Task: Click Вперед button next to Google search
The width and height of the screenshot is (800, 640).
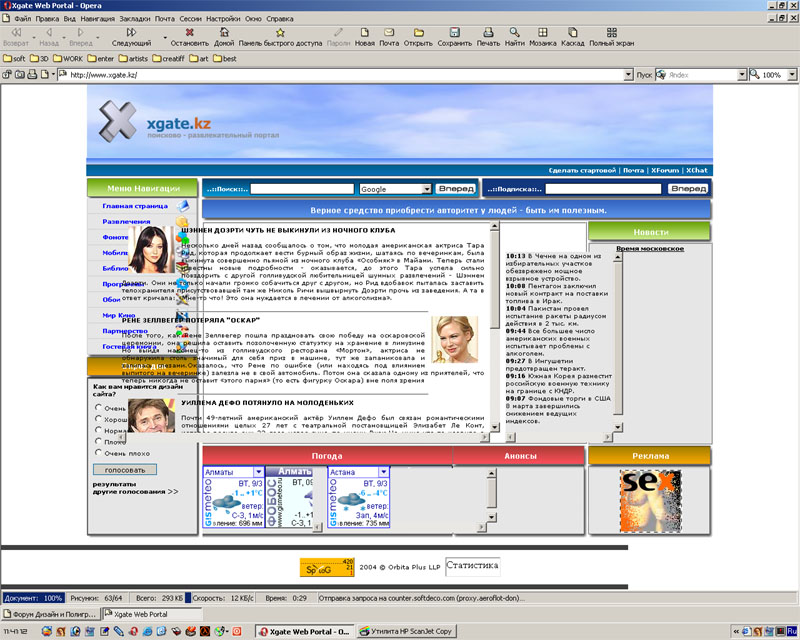Action: coord(456,189)
